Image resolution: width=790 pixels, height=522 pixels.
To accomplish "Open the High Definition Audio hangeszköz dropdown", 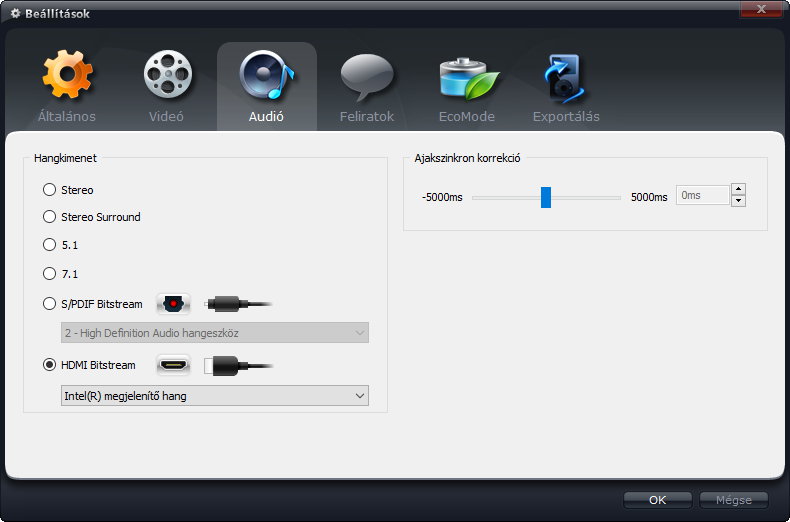I will 215,333.
